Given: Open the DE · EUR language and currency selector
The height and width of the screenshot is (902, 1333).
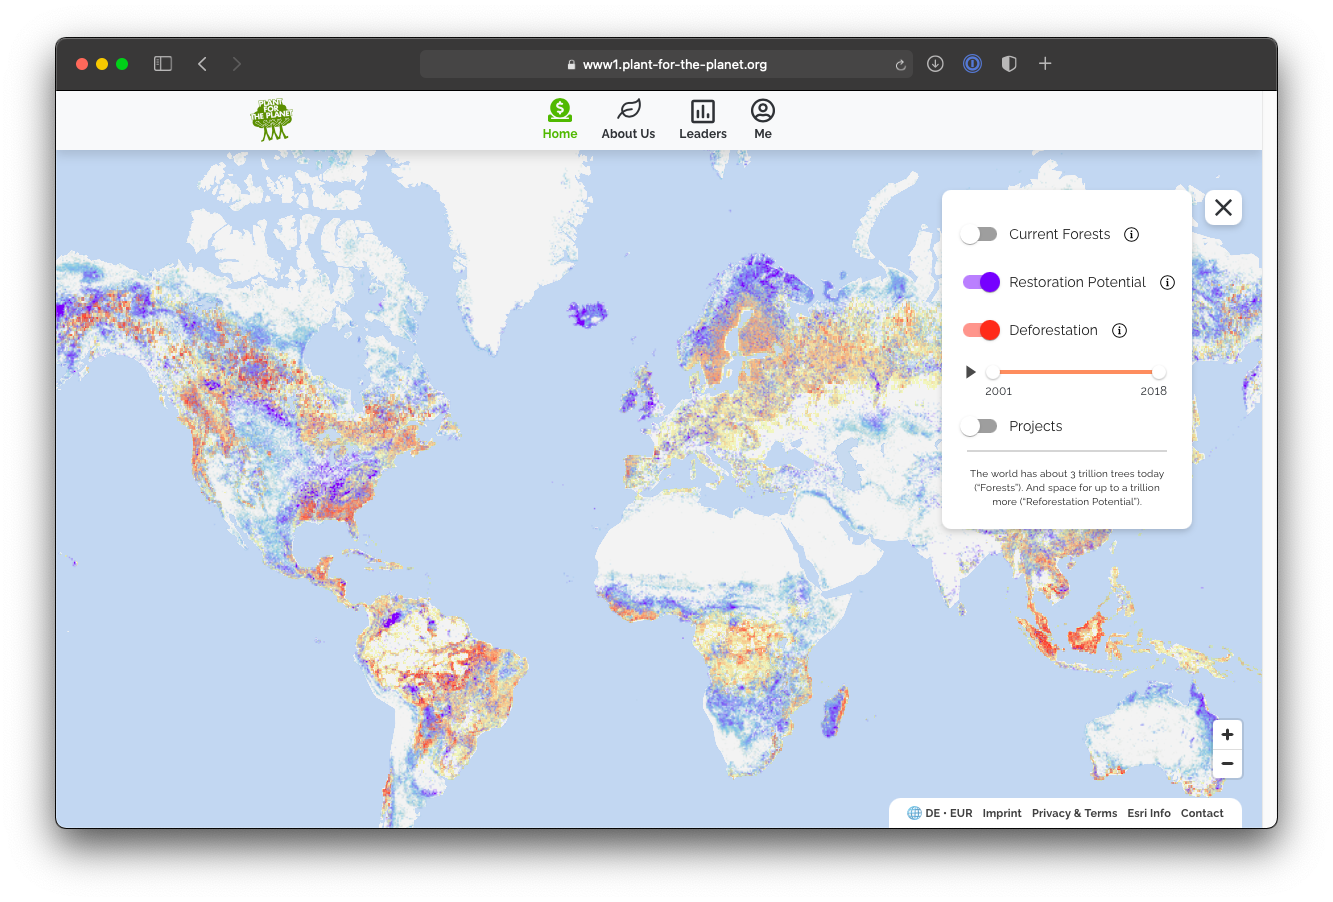Looking at the screenshot, I should point(939,813).
